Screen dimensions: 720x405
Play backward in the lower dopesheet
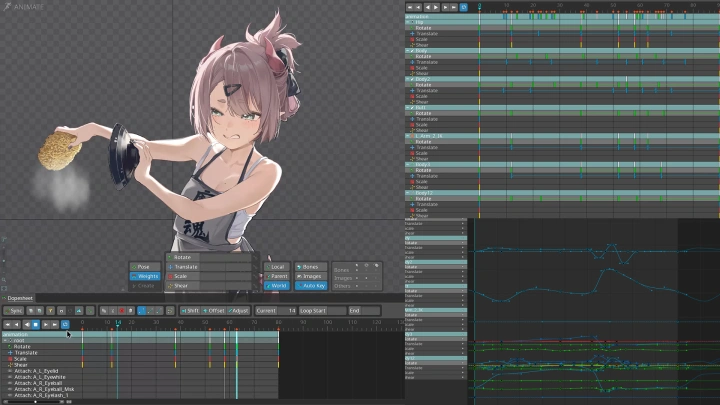[27, 324]
